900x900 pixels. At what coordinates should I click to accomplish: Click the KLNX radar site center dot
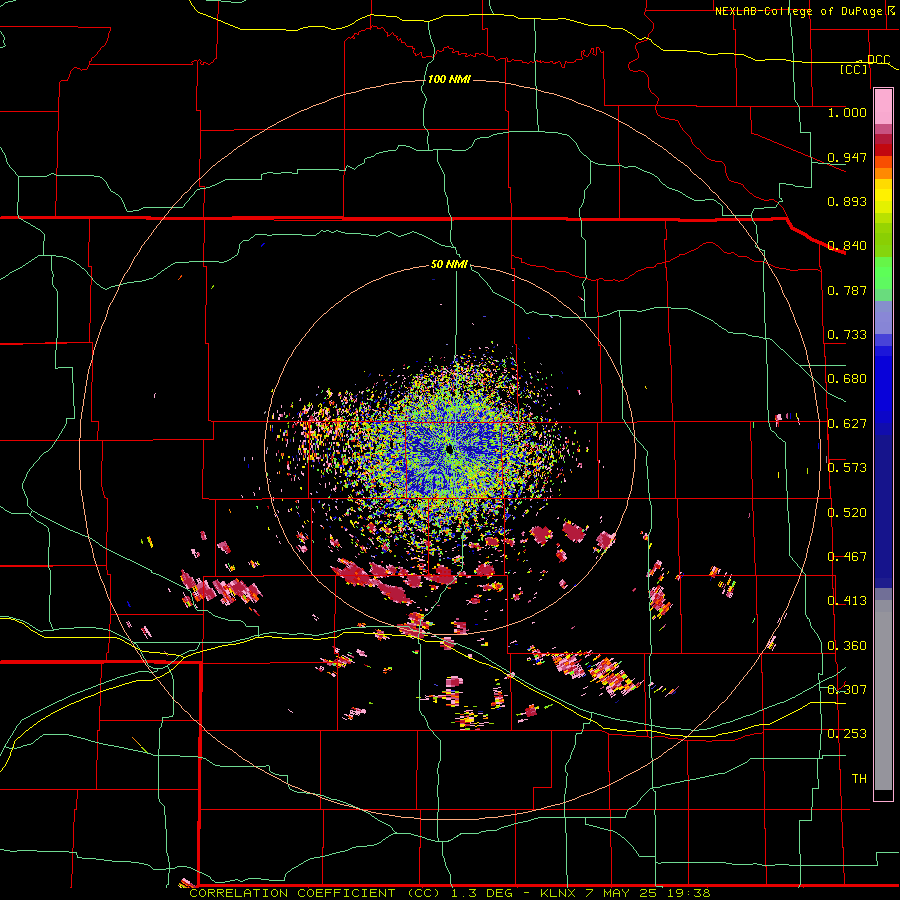point(449,449)
